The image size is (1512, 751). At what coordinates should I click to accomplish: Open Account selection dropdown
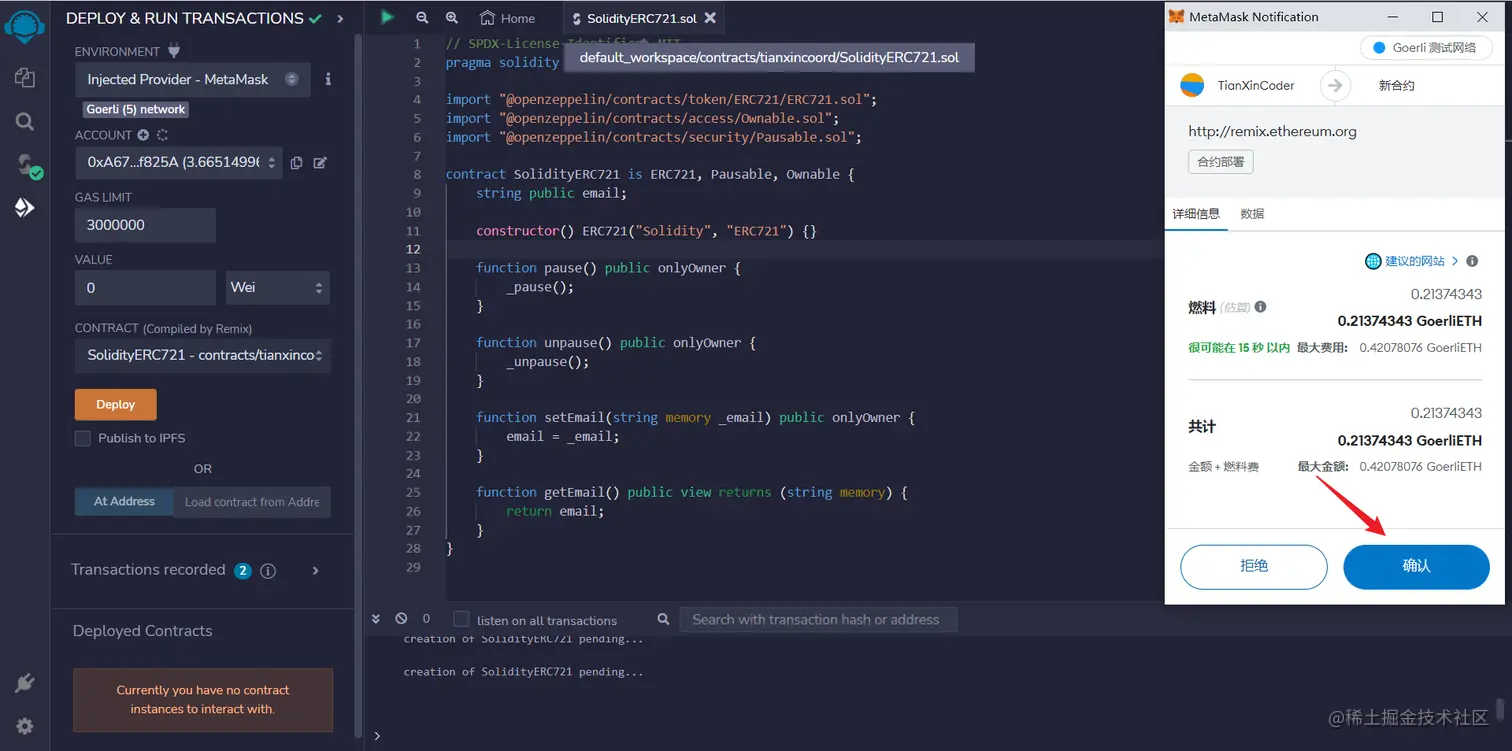pos(179,162)
